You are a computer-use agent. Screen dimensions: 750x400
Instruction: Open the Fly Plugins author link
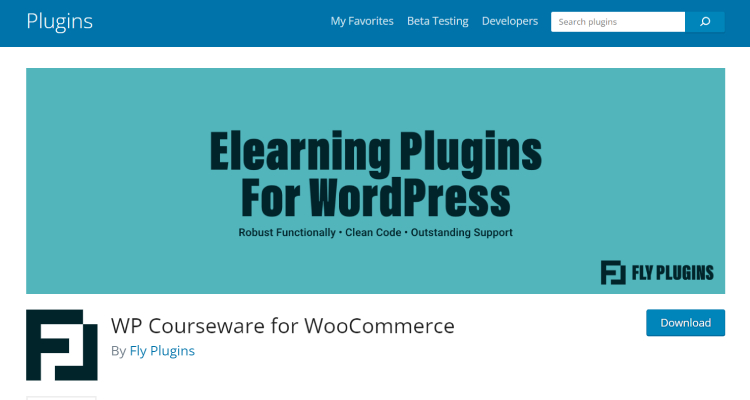[x=162, y=351]
